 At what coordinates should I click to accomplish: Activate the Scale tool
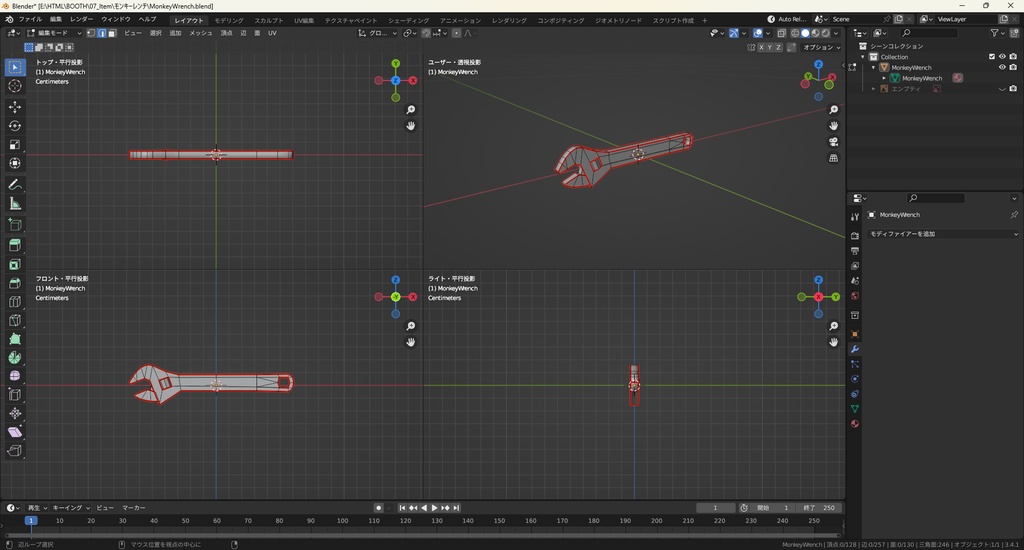pos(15,144)
